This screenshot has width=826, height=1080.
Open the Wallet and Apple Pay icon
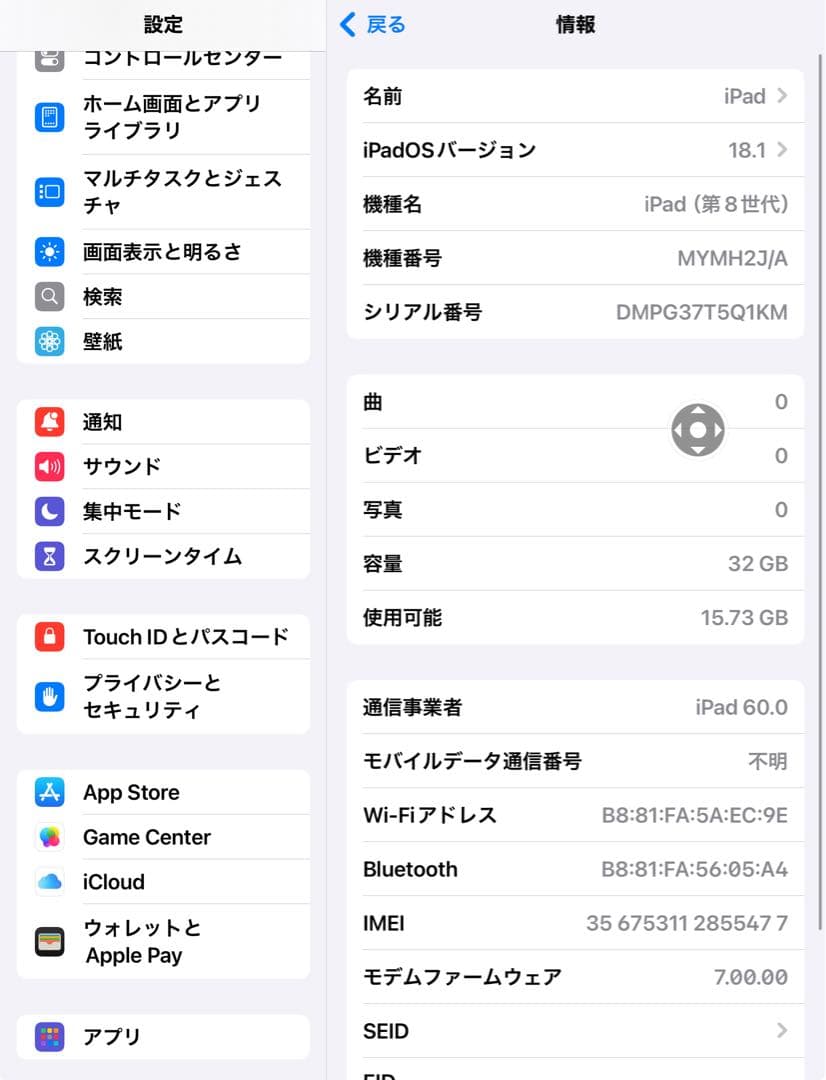pyautogui.click(x=50, y=942)
